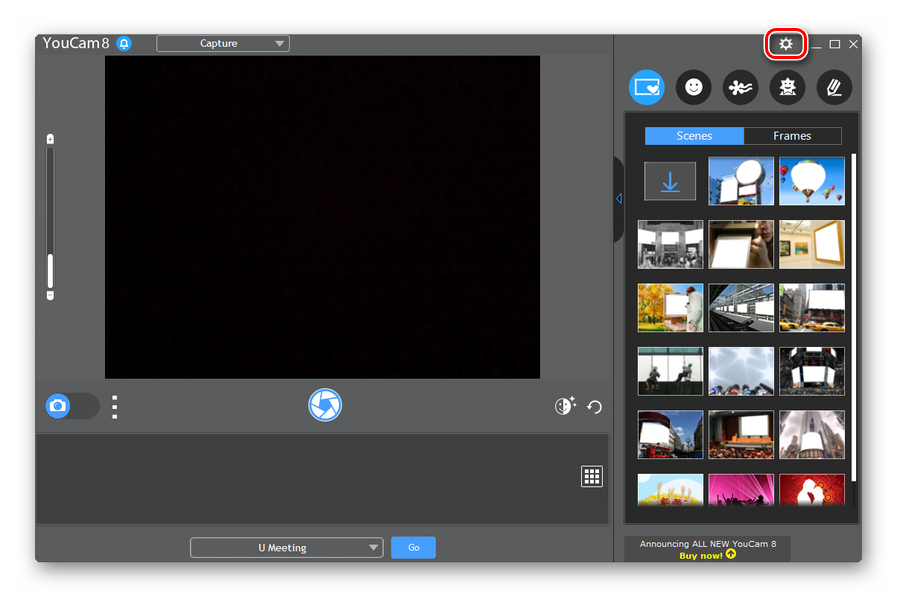Screen dimensions: 900x601
Task: Switch to the Frames tab
Action: click(x=792, y=136)
